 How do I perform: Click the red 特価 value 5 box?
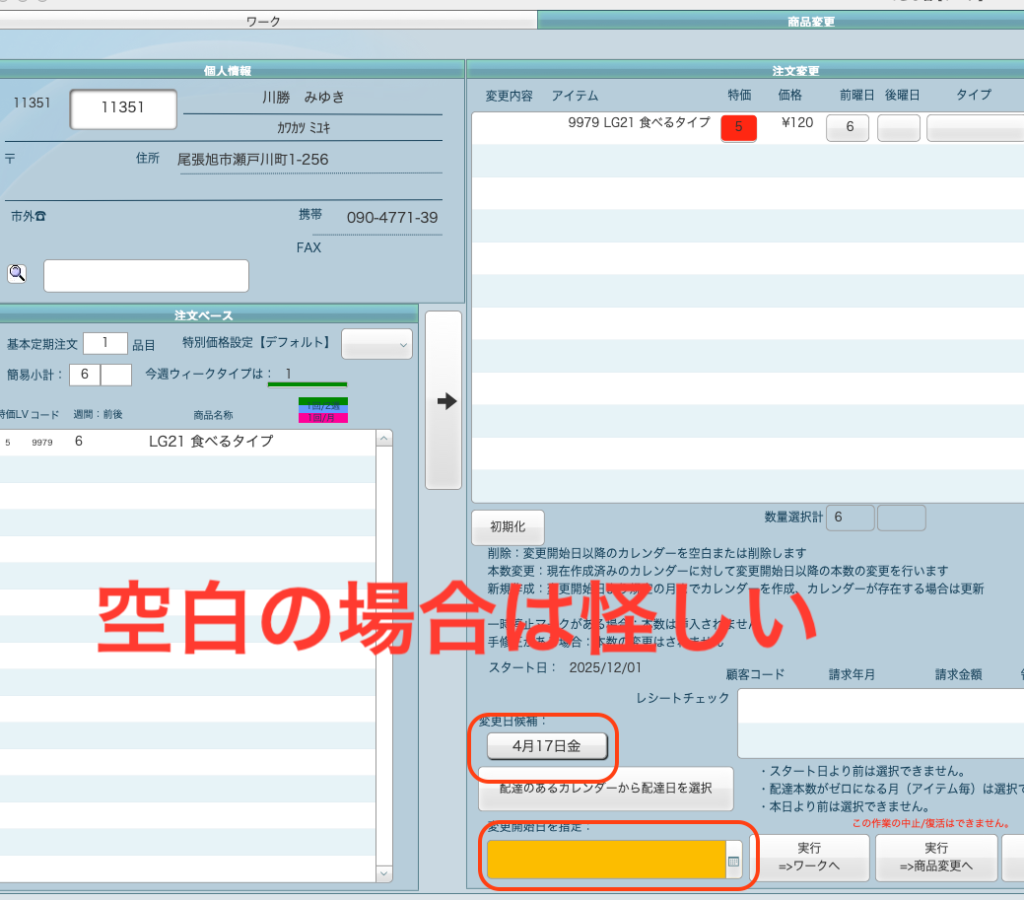(738, 127)
